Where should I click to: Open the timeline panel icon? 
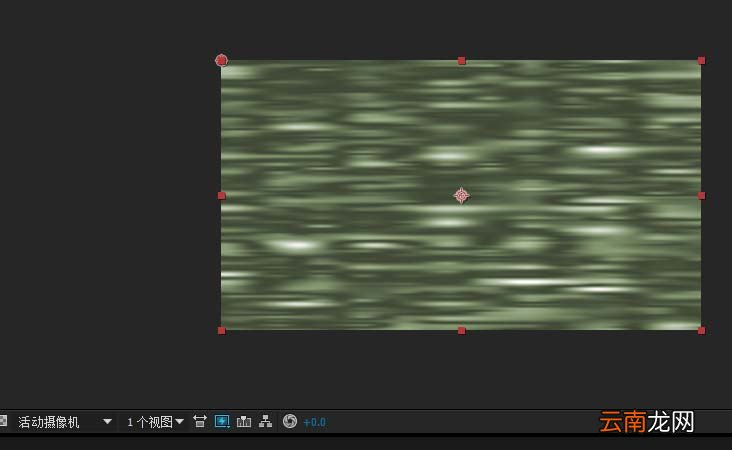pyautogui.click(x=244, y=422)
